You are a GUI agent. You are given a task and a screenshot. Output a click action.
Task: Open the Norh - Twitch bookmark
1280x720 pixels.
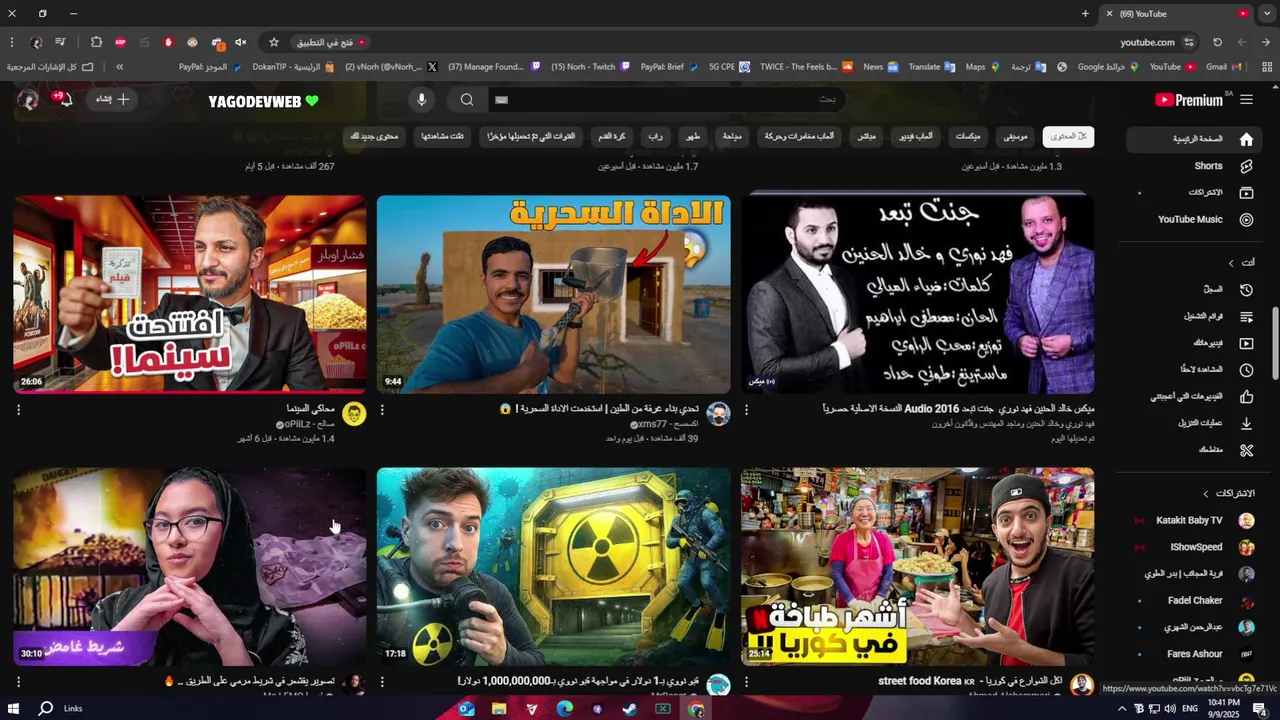(590, 67)
